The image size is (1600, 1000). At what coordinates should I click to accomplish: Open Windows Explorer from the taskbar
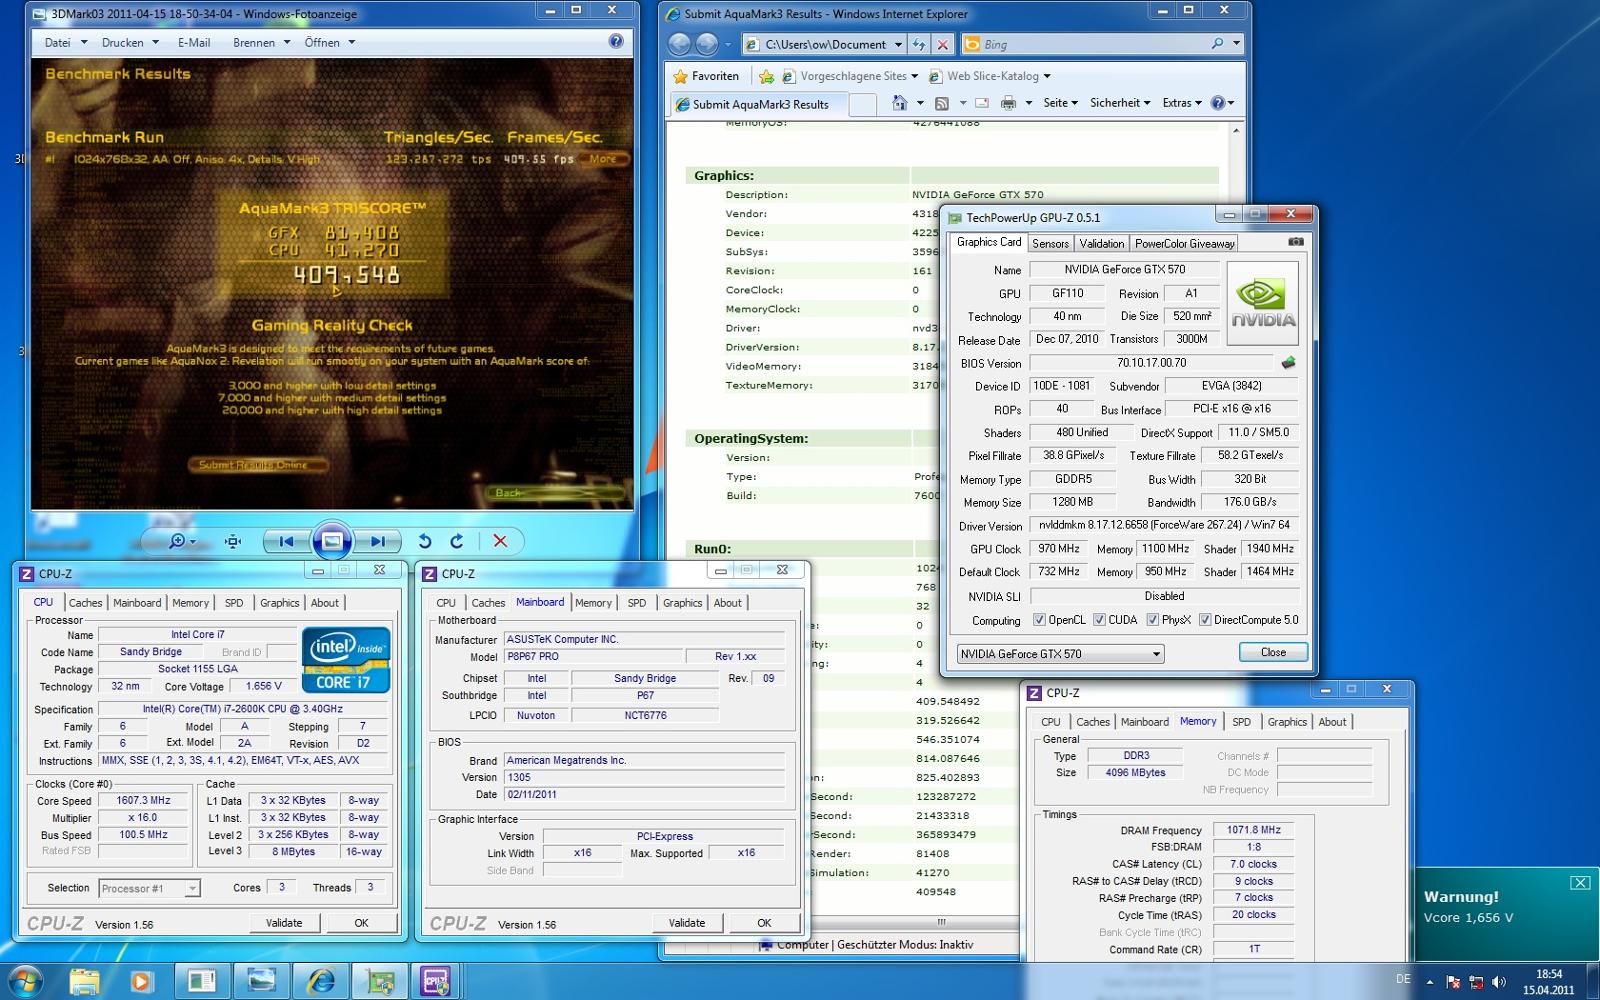85,981
